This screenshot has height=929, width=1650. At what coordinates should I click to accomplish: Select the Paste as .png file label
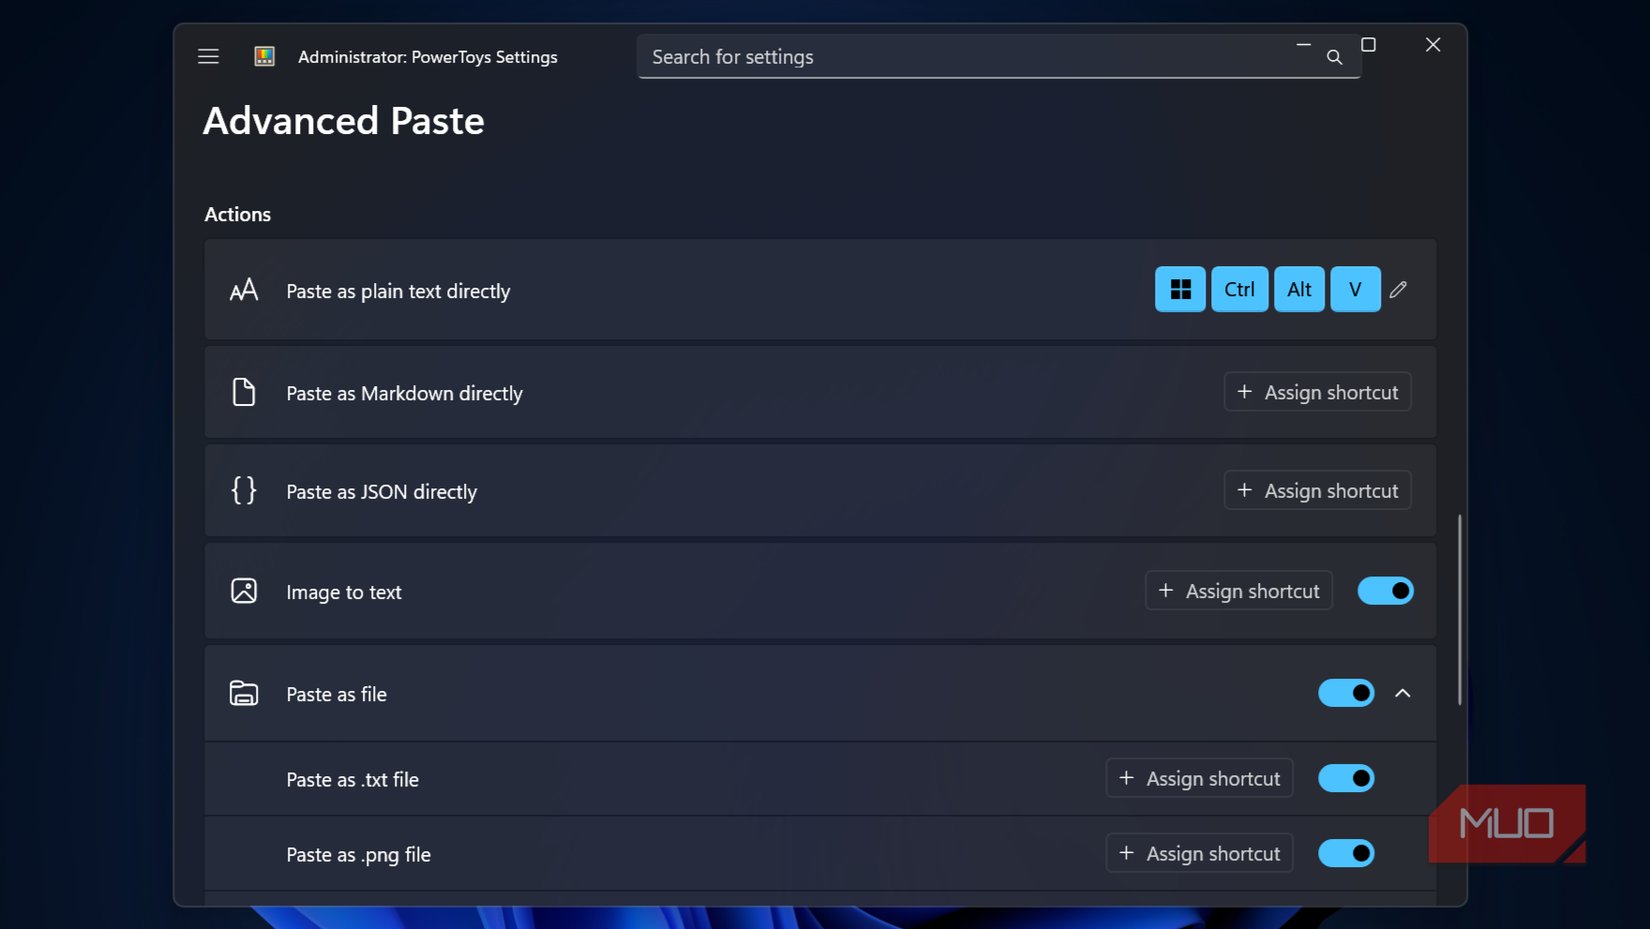[x=358, y=854]
